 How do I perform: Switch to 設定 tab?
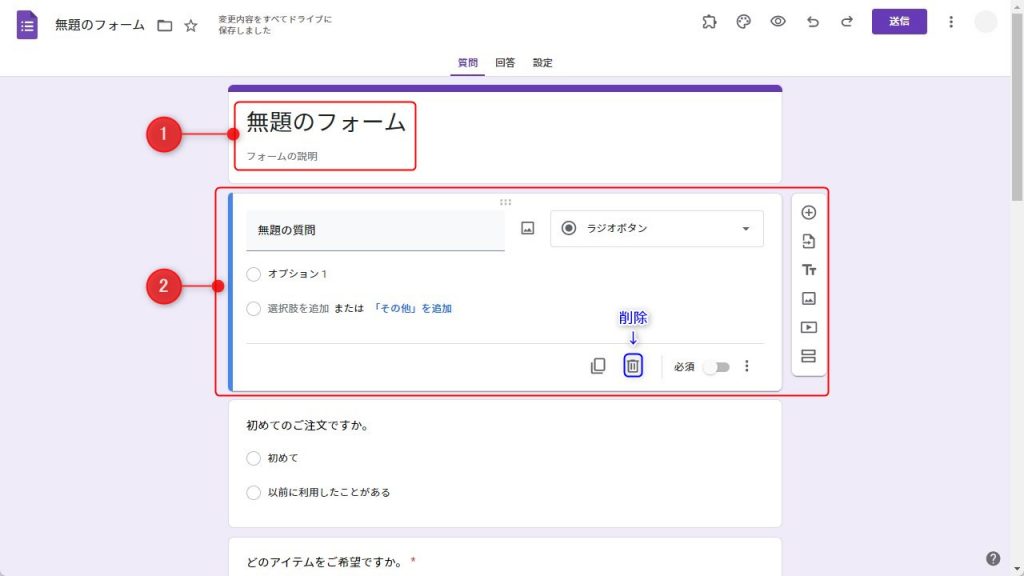coord(542,63)
